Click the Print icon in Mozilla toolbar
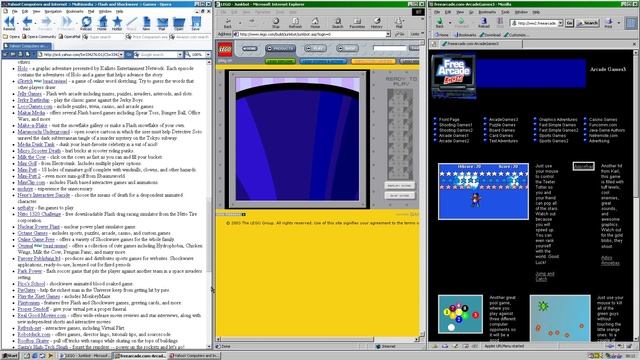This screenshot has height=360, width=640. (609, 22)
